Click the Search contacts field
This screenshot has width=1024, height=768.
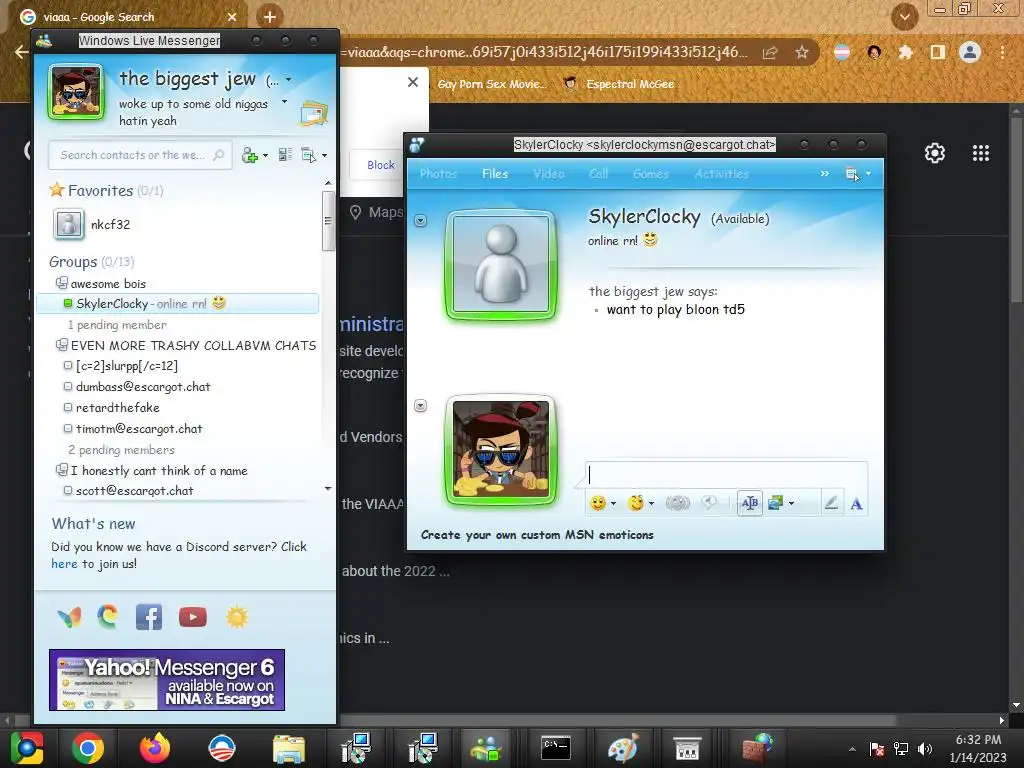140,155
